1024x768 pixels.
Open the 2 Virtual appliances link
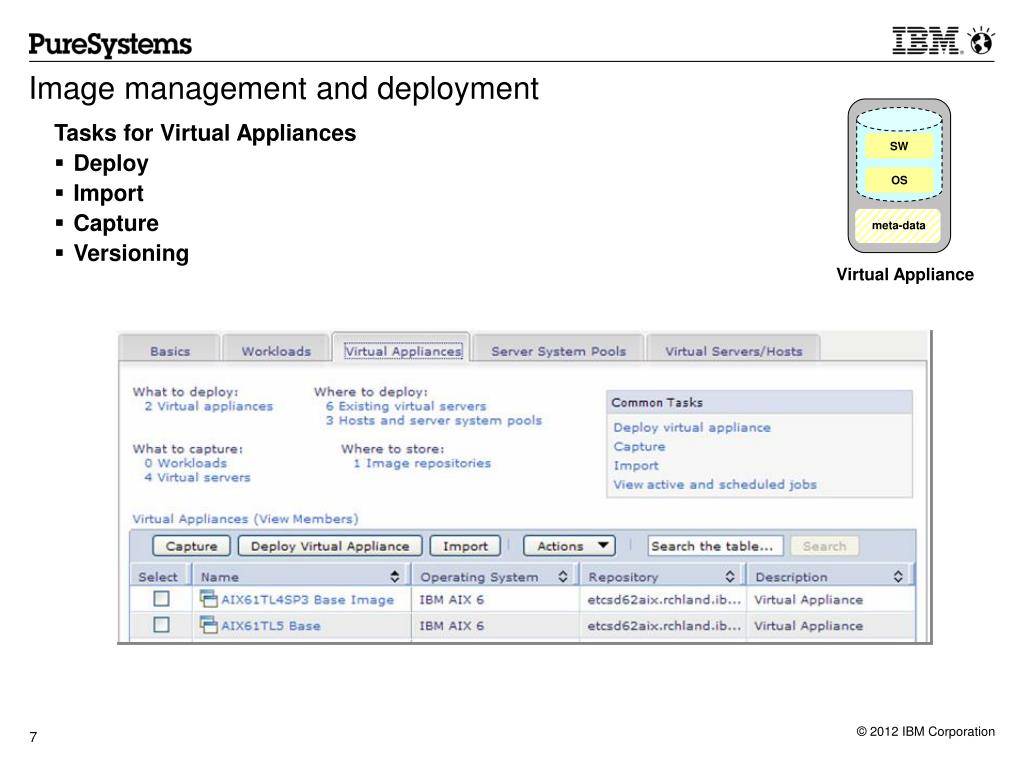[x=209, y=406]
